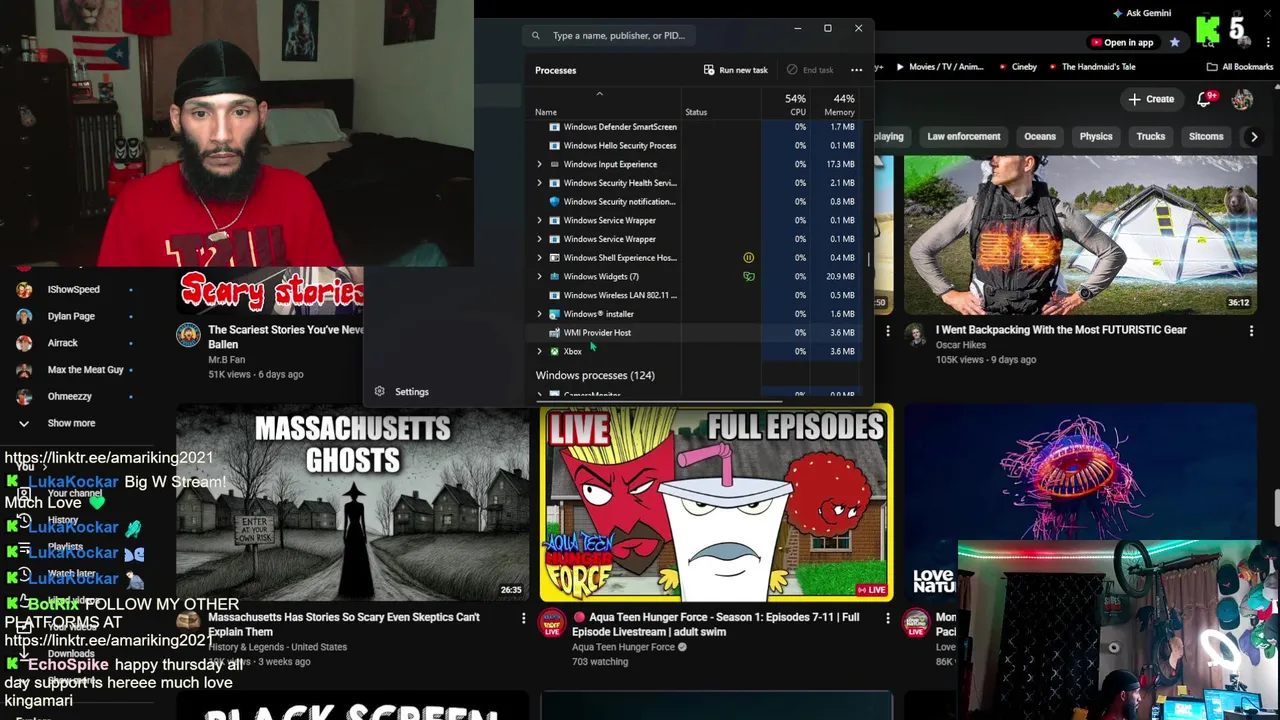Open Dylan Page subscription channel
This screenshot has height=720, width=1280.
(71, 316)
